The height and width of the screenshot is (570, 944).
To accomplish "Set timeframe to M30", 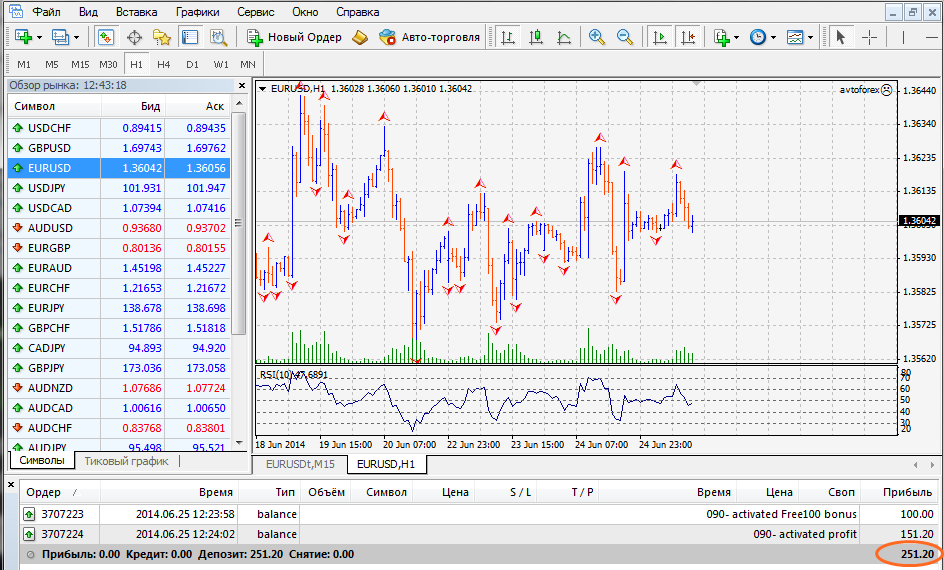I will [108, 64].
